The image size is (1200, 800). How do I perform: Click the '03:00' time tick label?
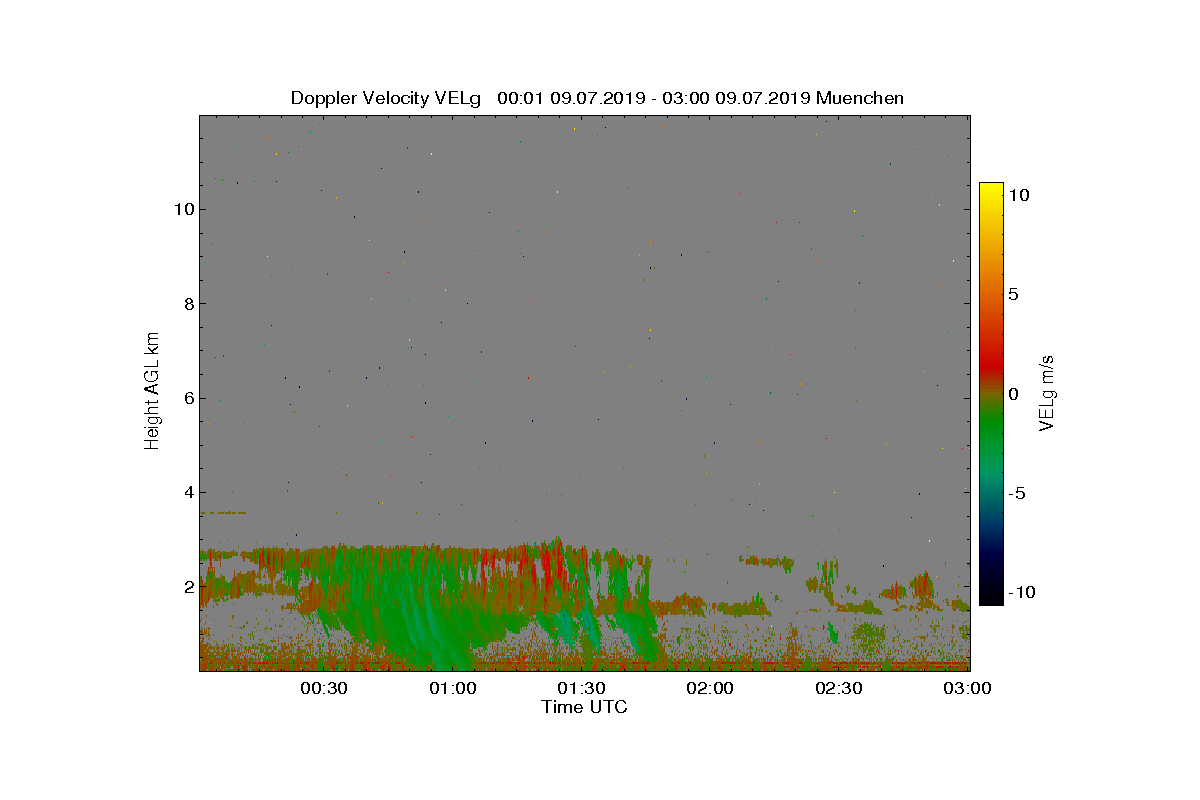click(x=968, y=688)
